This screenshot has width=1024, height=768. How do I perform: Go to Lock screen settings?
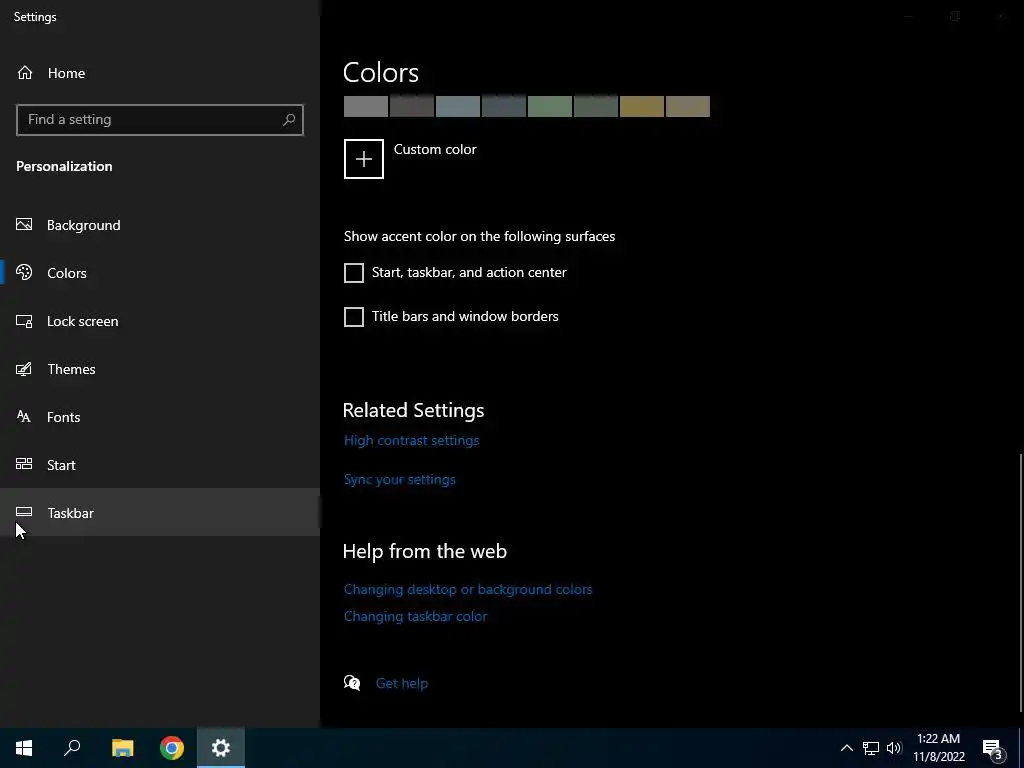[160, 321]
